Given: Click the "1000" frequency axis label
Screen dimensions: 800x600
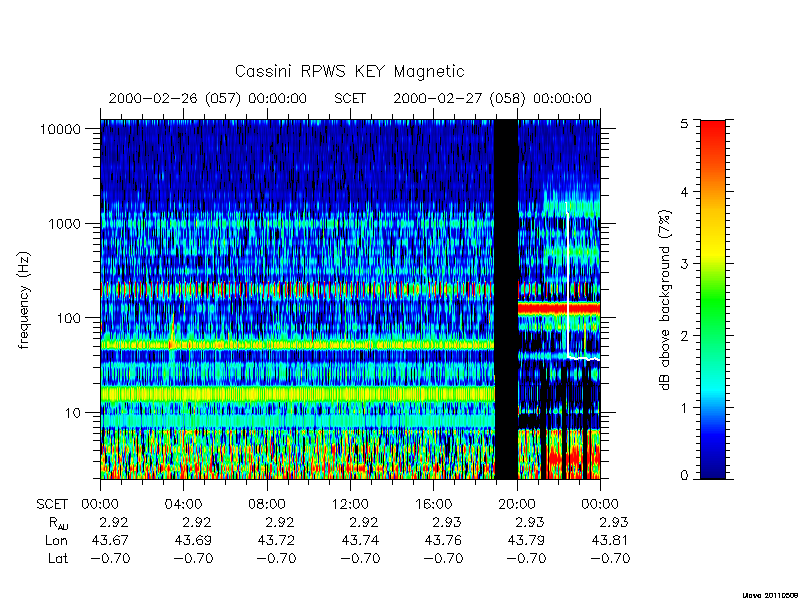Looking at the screenshot, I should [64, 224].
